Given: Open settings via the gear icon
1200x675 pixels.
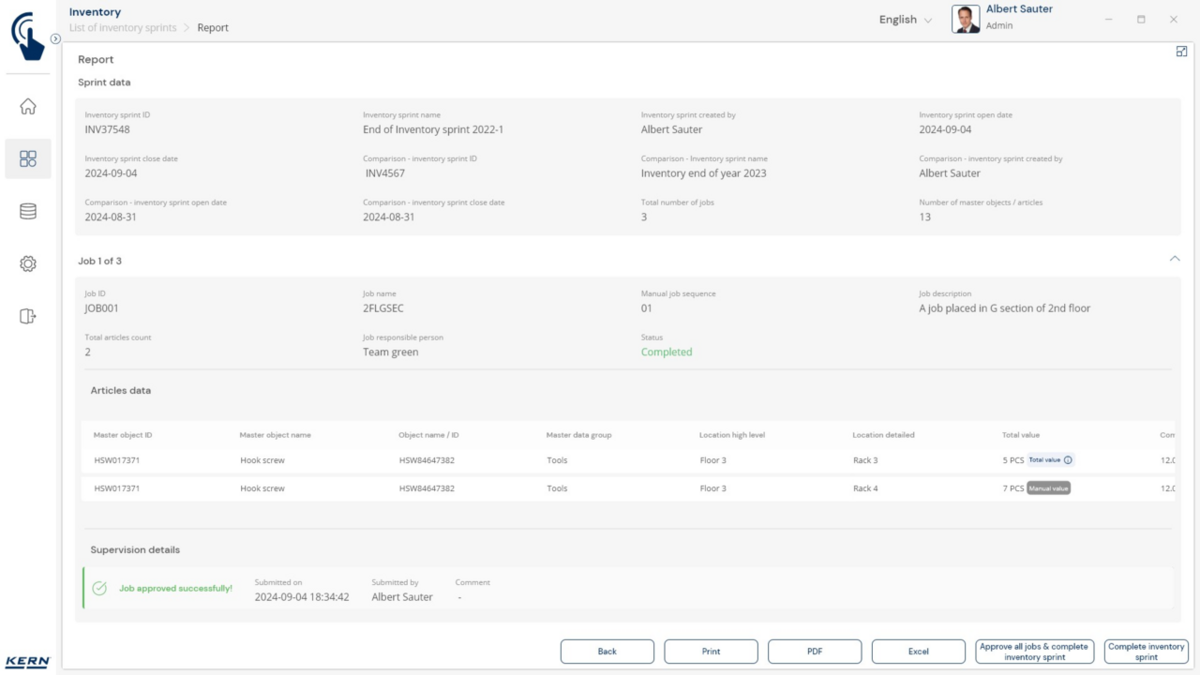Looking at the screenshot, I should (x=28, y=264).
